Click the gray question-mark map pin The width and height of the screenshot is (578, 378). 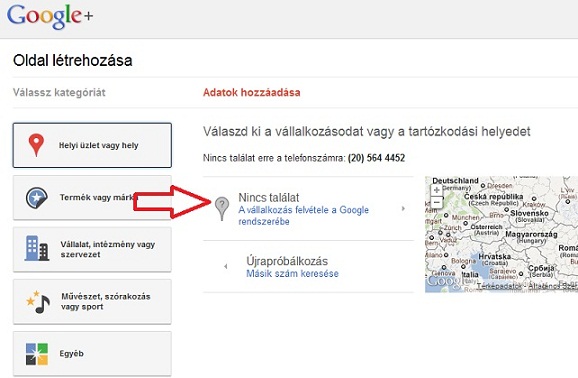click(222, 209)
